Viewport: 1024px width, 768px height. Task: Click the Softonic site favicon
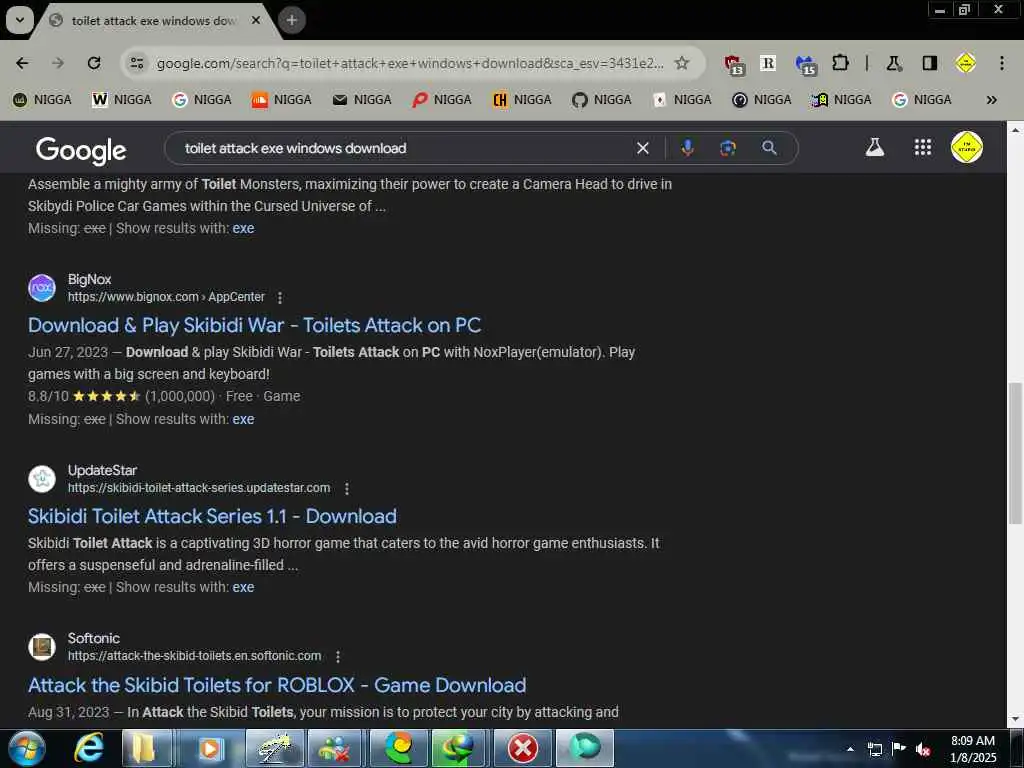[42, 647]
